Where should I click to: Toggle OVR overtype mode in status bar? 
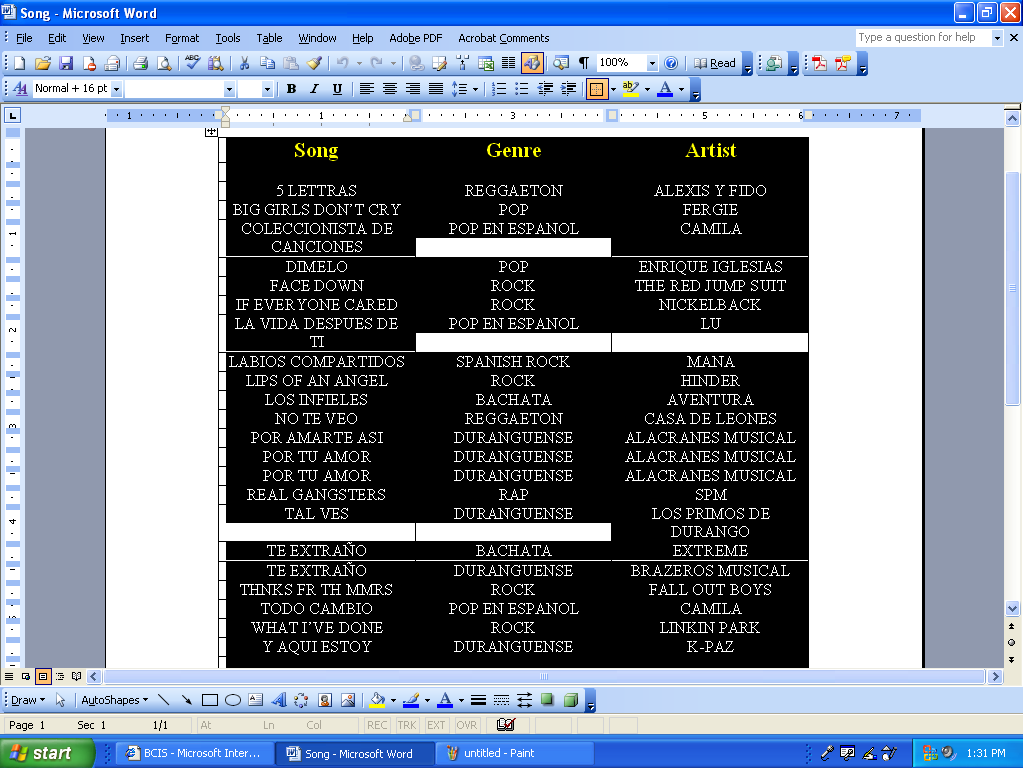click(x=466, y=725)
